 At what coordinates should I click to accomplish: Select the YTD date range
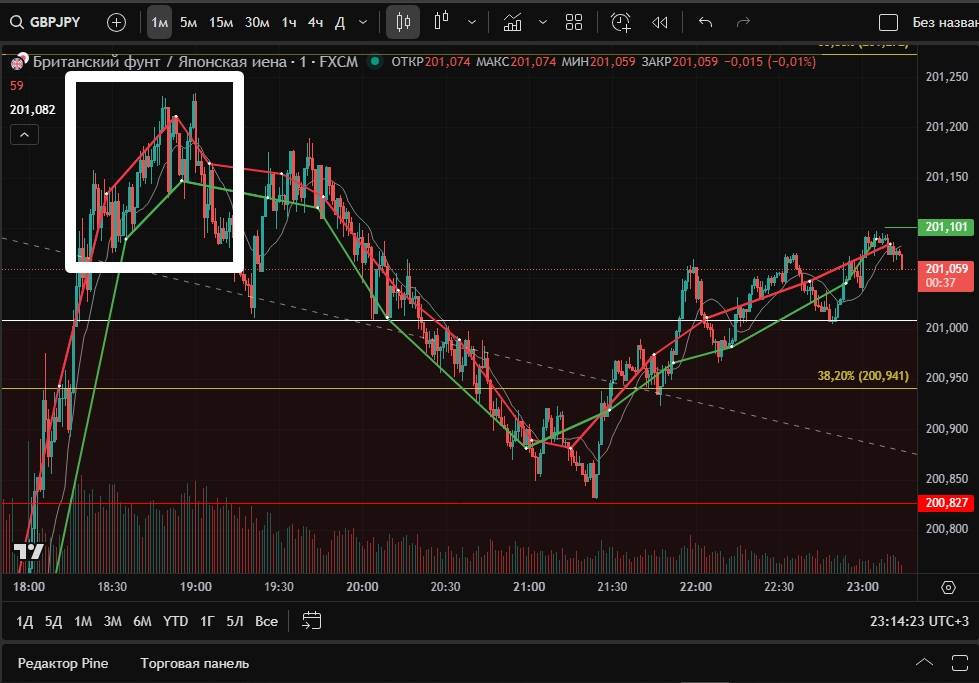coord(175,621)
